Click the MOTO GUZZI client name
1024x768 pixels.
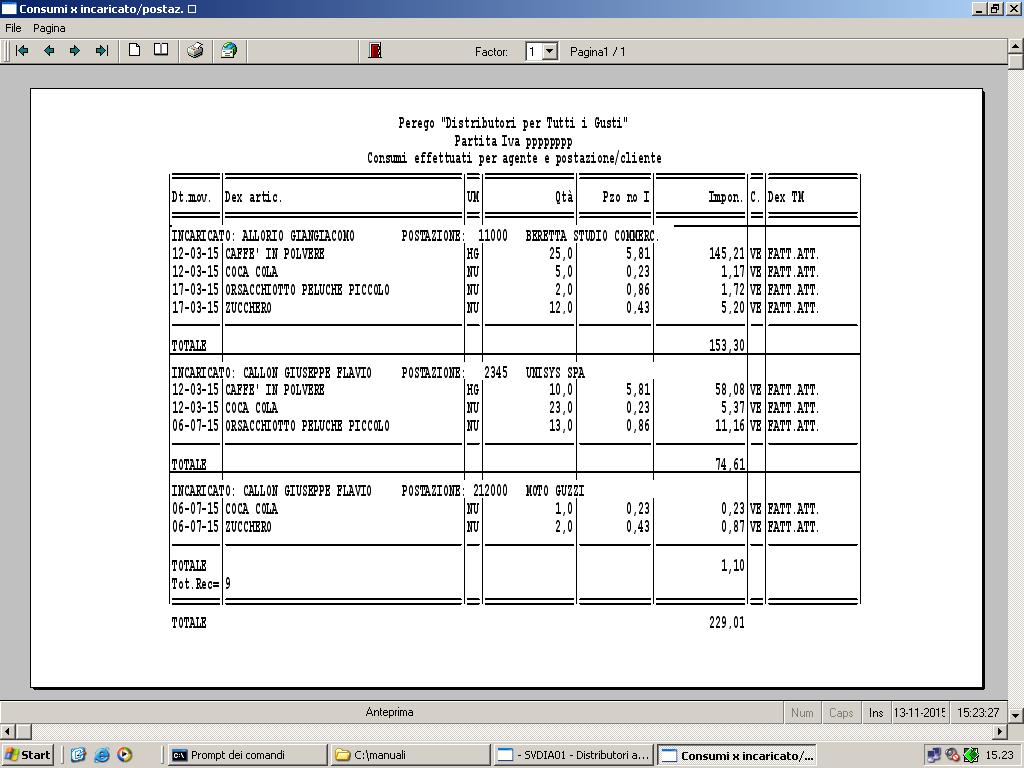(x=554, y=490)
